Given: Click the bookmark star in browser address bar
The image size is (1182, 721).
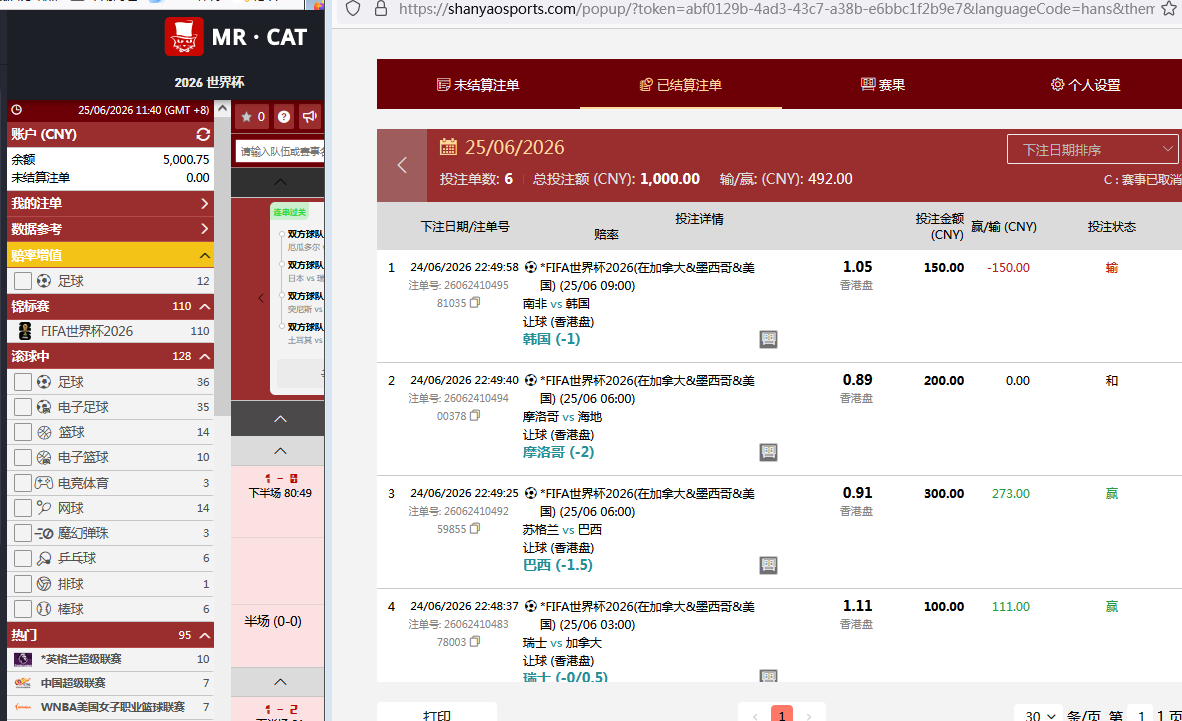Looking at the screenshot, I should [x=1168, y=8].
